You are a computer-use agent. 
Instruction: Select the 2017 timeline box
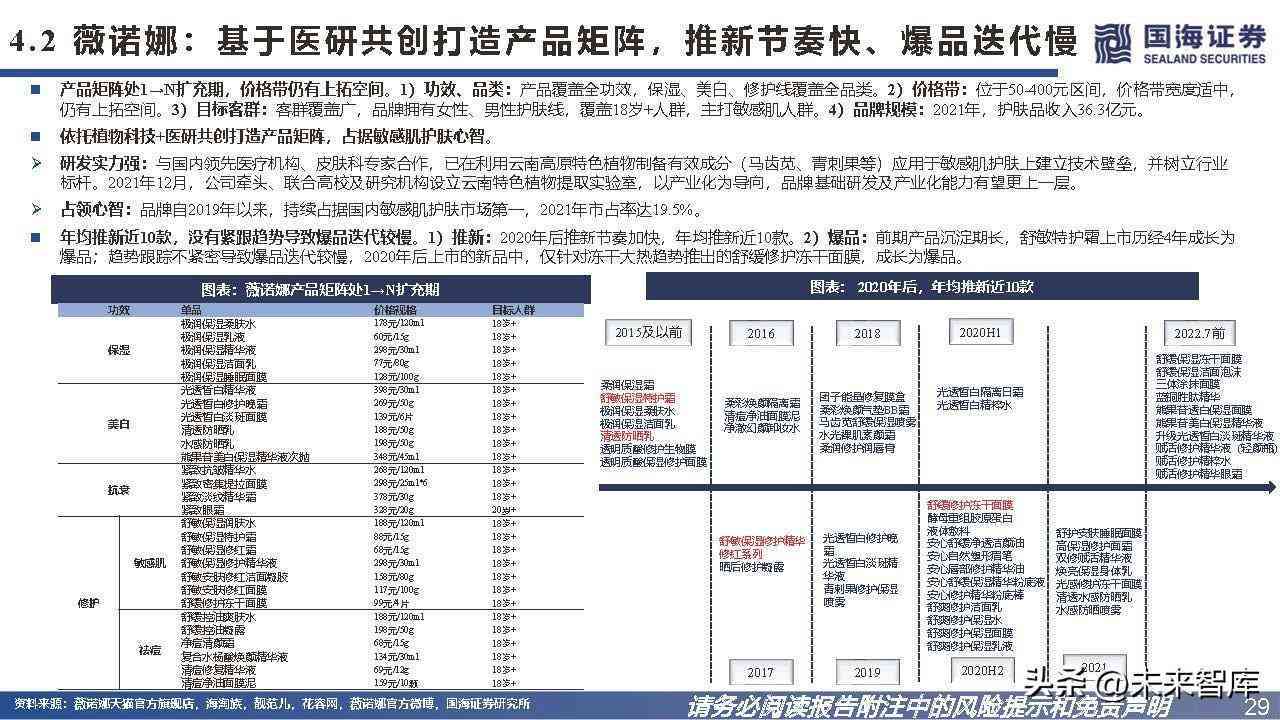point(760,672)
